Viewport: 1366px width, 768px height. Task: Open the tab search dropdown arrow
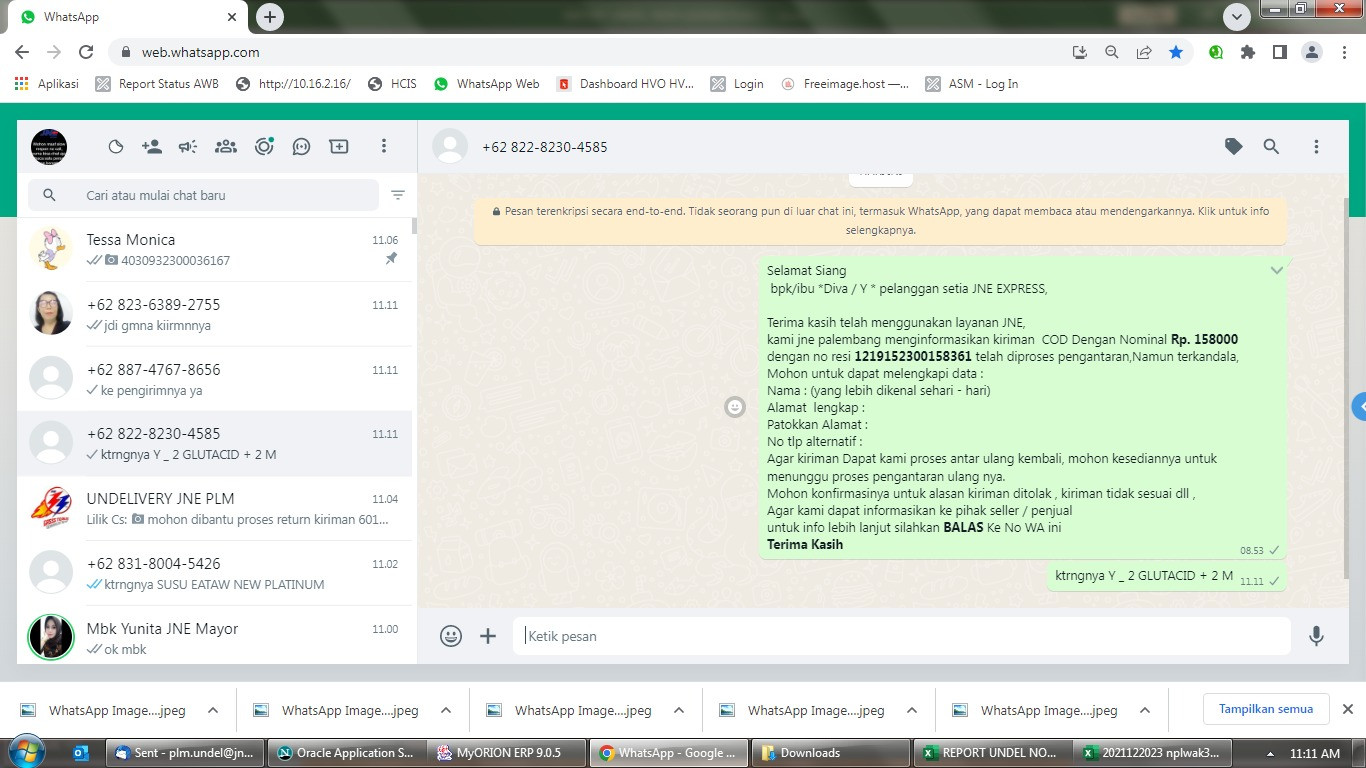tap(1237, 17)
